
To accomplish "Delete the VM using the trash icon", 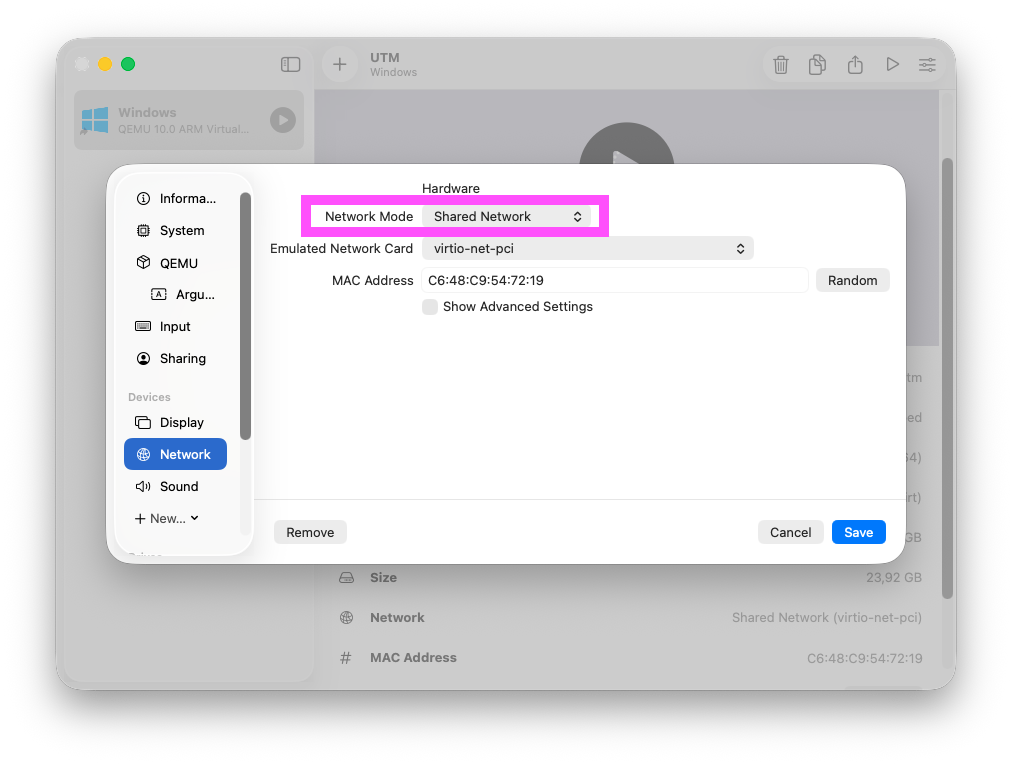I will [x=780, y=64].
